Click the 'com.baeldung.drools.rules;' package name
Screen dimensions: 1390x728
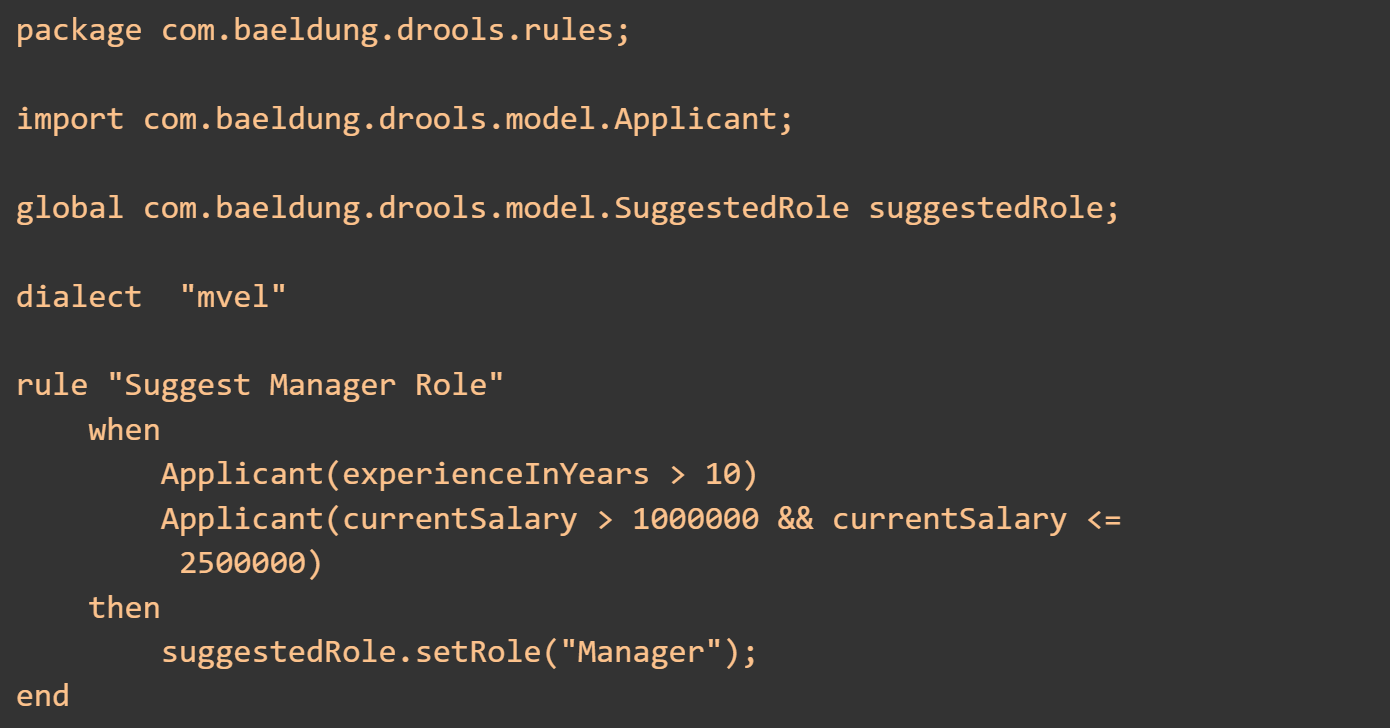click(x=396, y=30)
